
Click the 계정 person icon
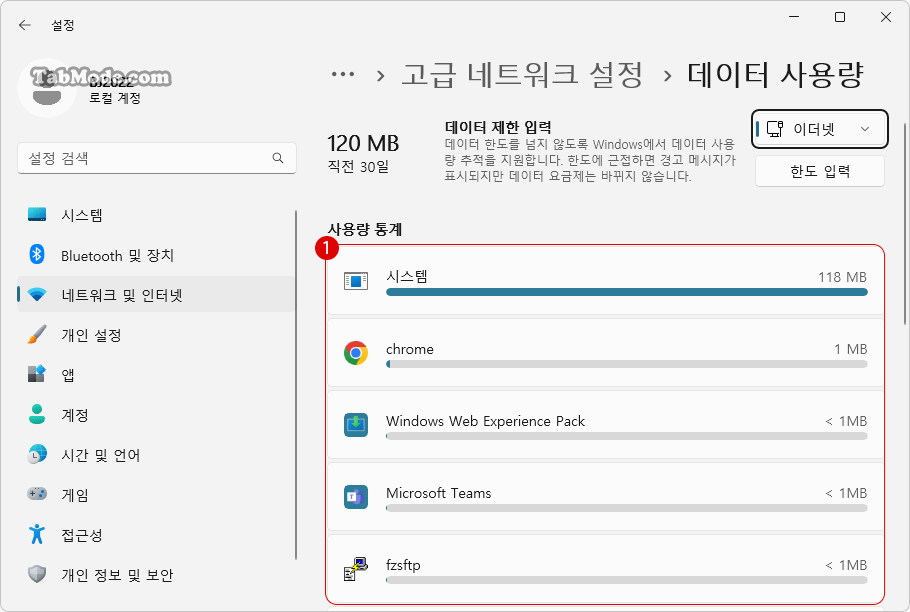click(37, 414)
